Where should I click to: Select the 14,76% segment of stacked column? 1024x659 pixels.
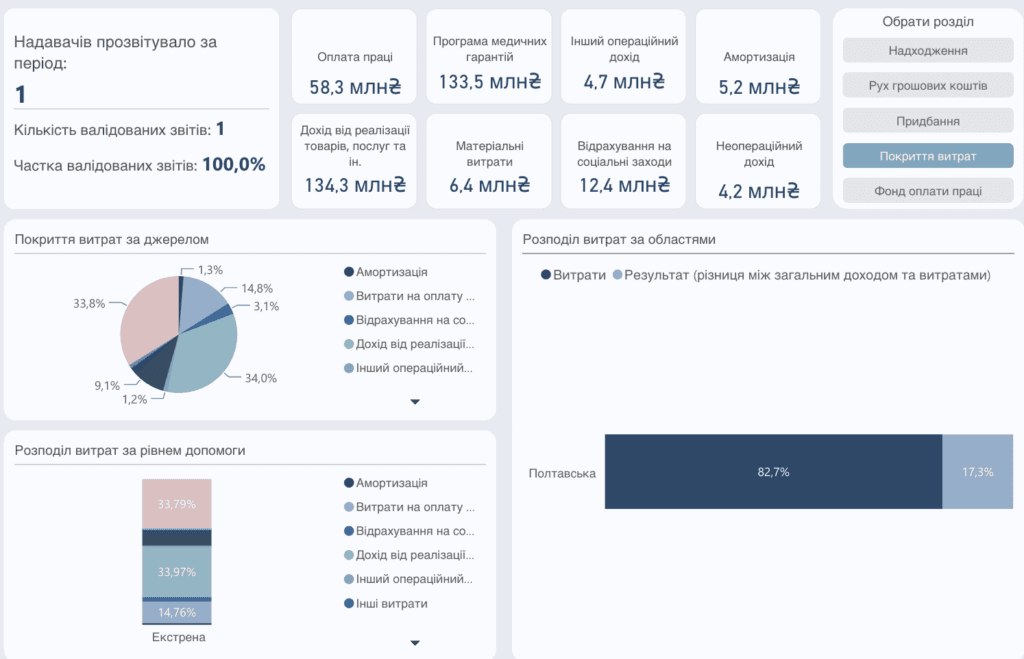tap(177, 612)
